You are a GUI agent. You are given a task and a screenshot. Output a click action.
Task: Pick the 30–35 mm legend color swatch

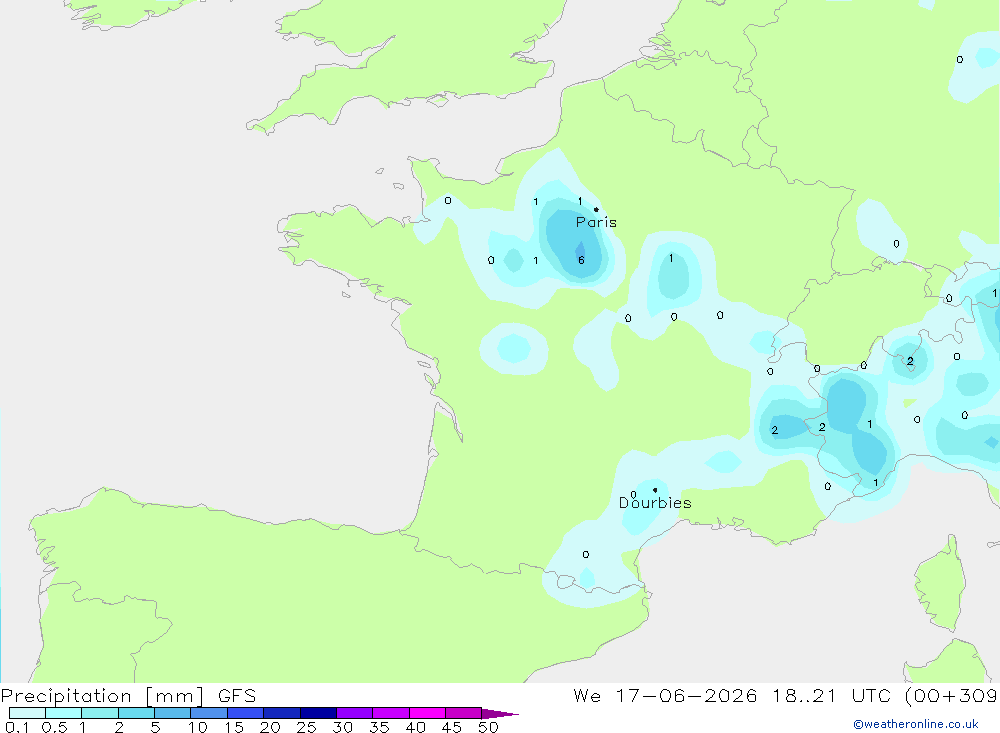click(x=355, y=713)
